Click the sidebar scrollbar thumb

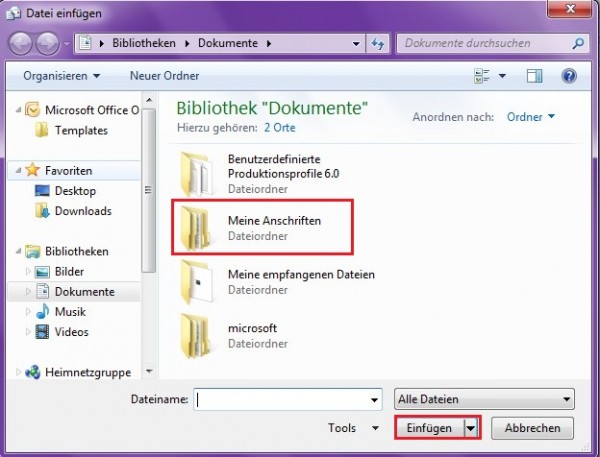click(x=148, y=191)
